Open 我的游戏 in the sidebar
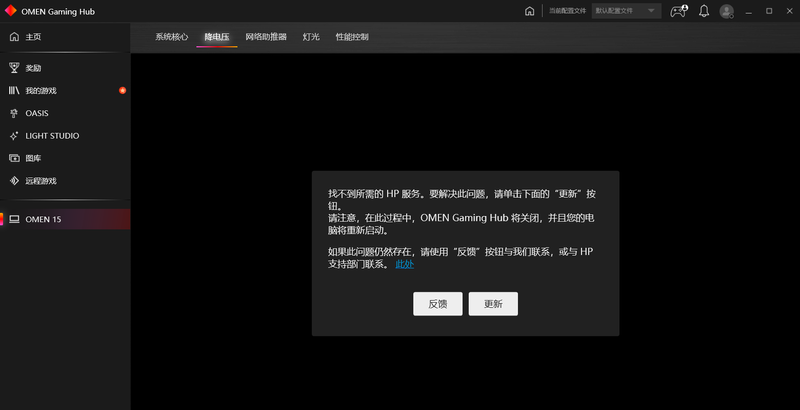The width and height of the screenshot is (800, 410). [x=65, y=91]
